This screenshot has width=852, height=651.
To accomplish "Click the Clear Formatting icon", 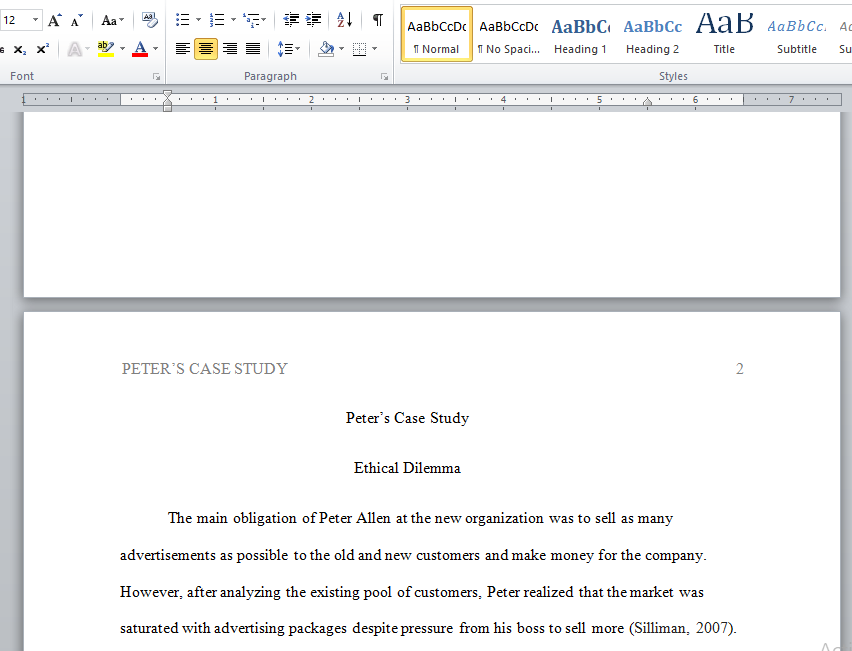I will click(149, 21).
